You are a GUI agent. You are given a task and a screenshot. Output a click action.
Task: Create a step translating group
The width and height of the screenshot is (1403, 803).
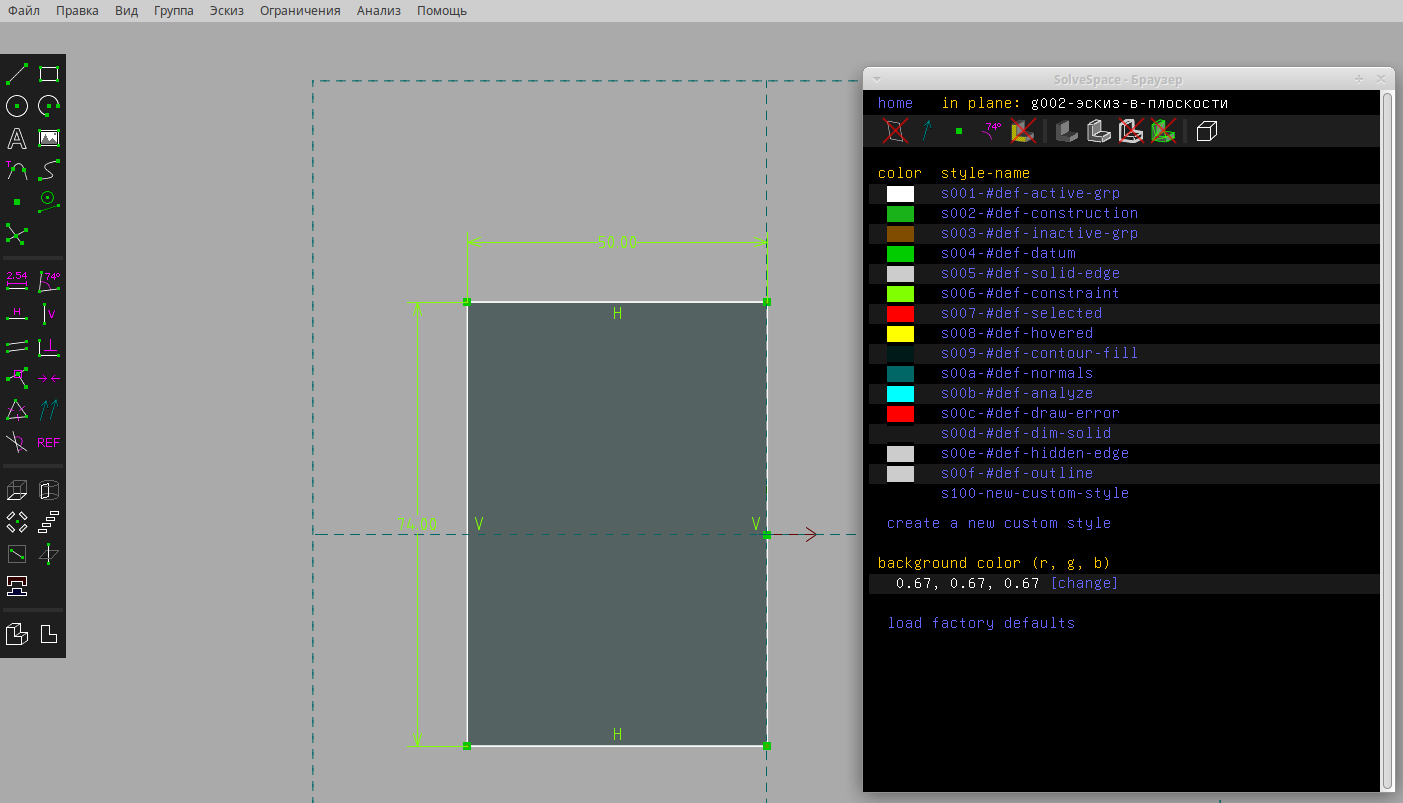(x=49, y=522)
